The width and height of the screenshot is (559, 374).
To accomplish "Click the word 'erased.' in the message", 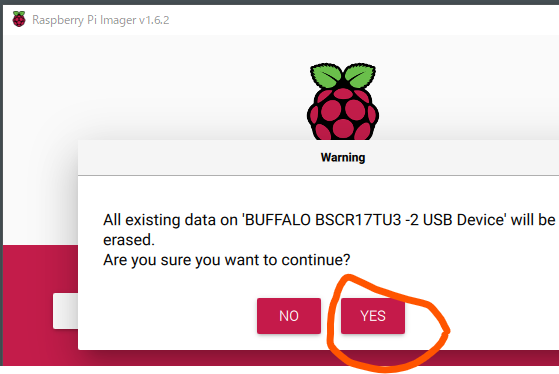I will point(129,240).
